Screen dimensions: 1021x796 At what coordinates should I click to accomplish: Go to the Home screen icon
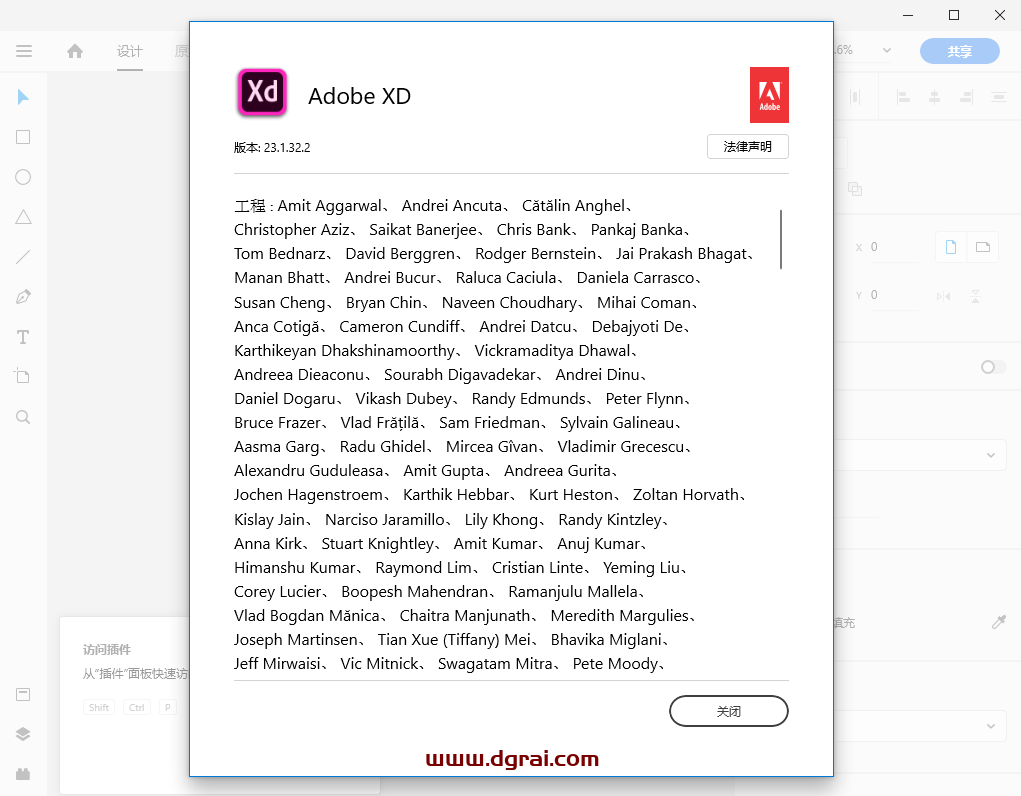[x=75, y=51]
